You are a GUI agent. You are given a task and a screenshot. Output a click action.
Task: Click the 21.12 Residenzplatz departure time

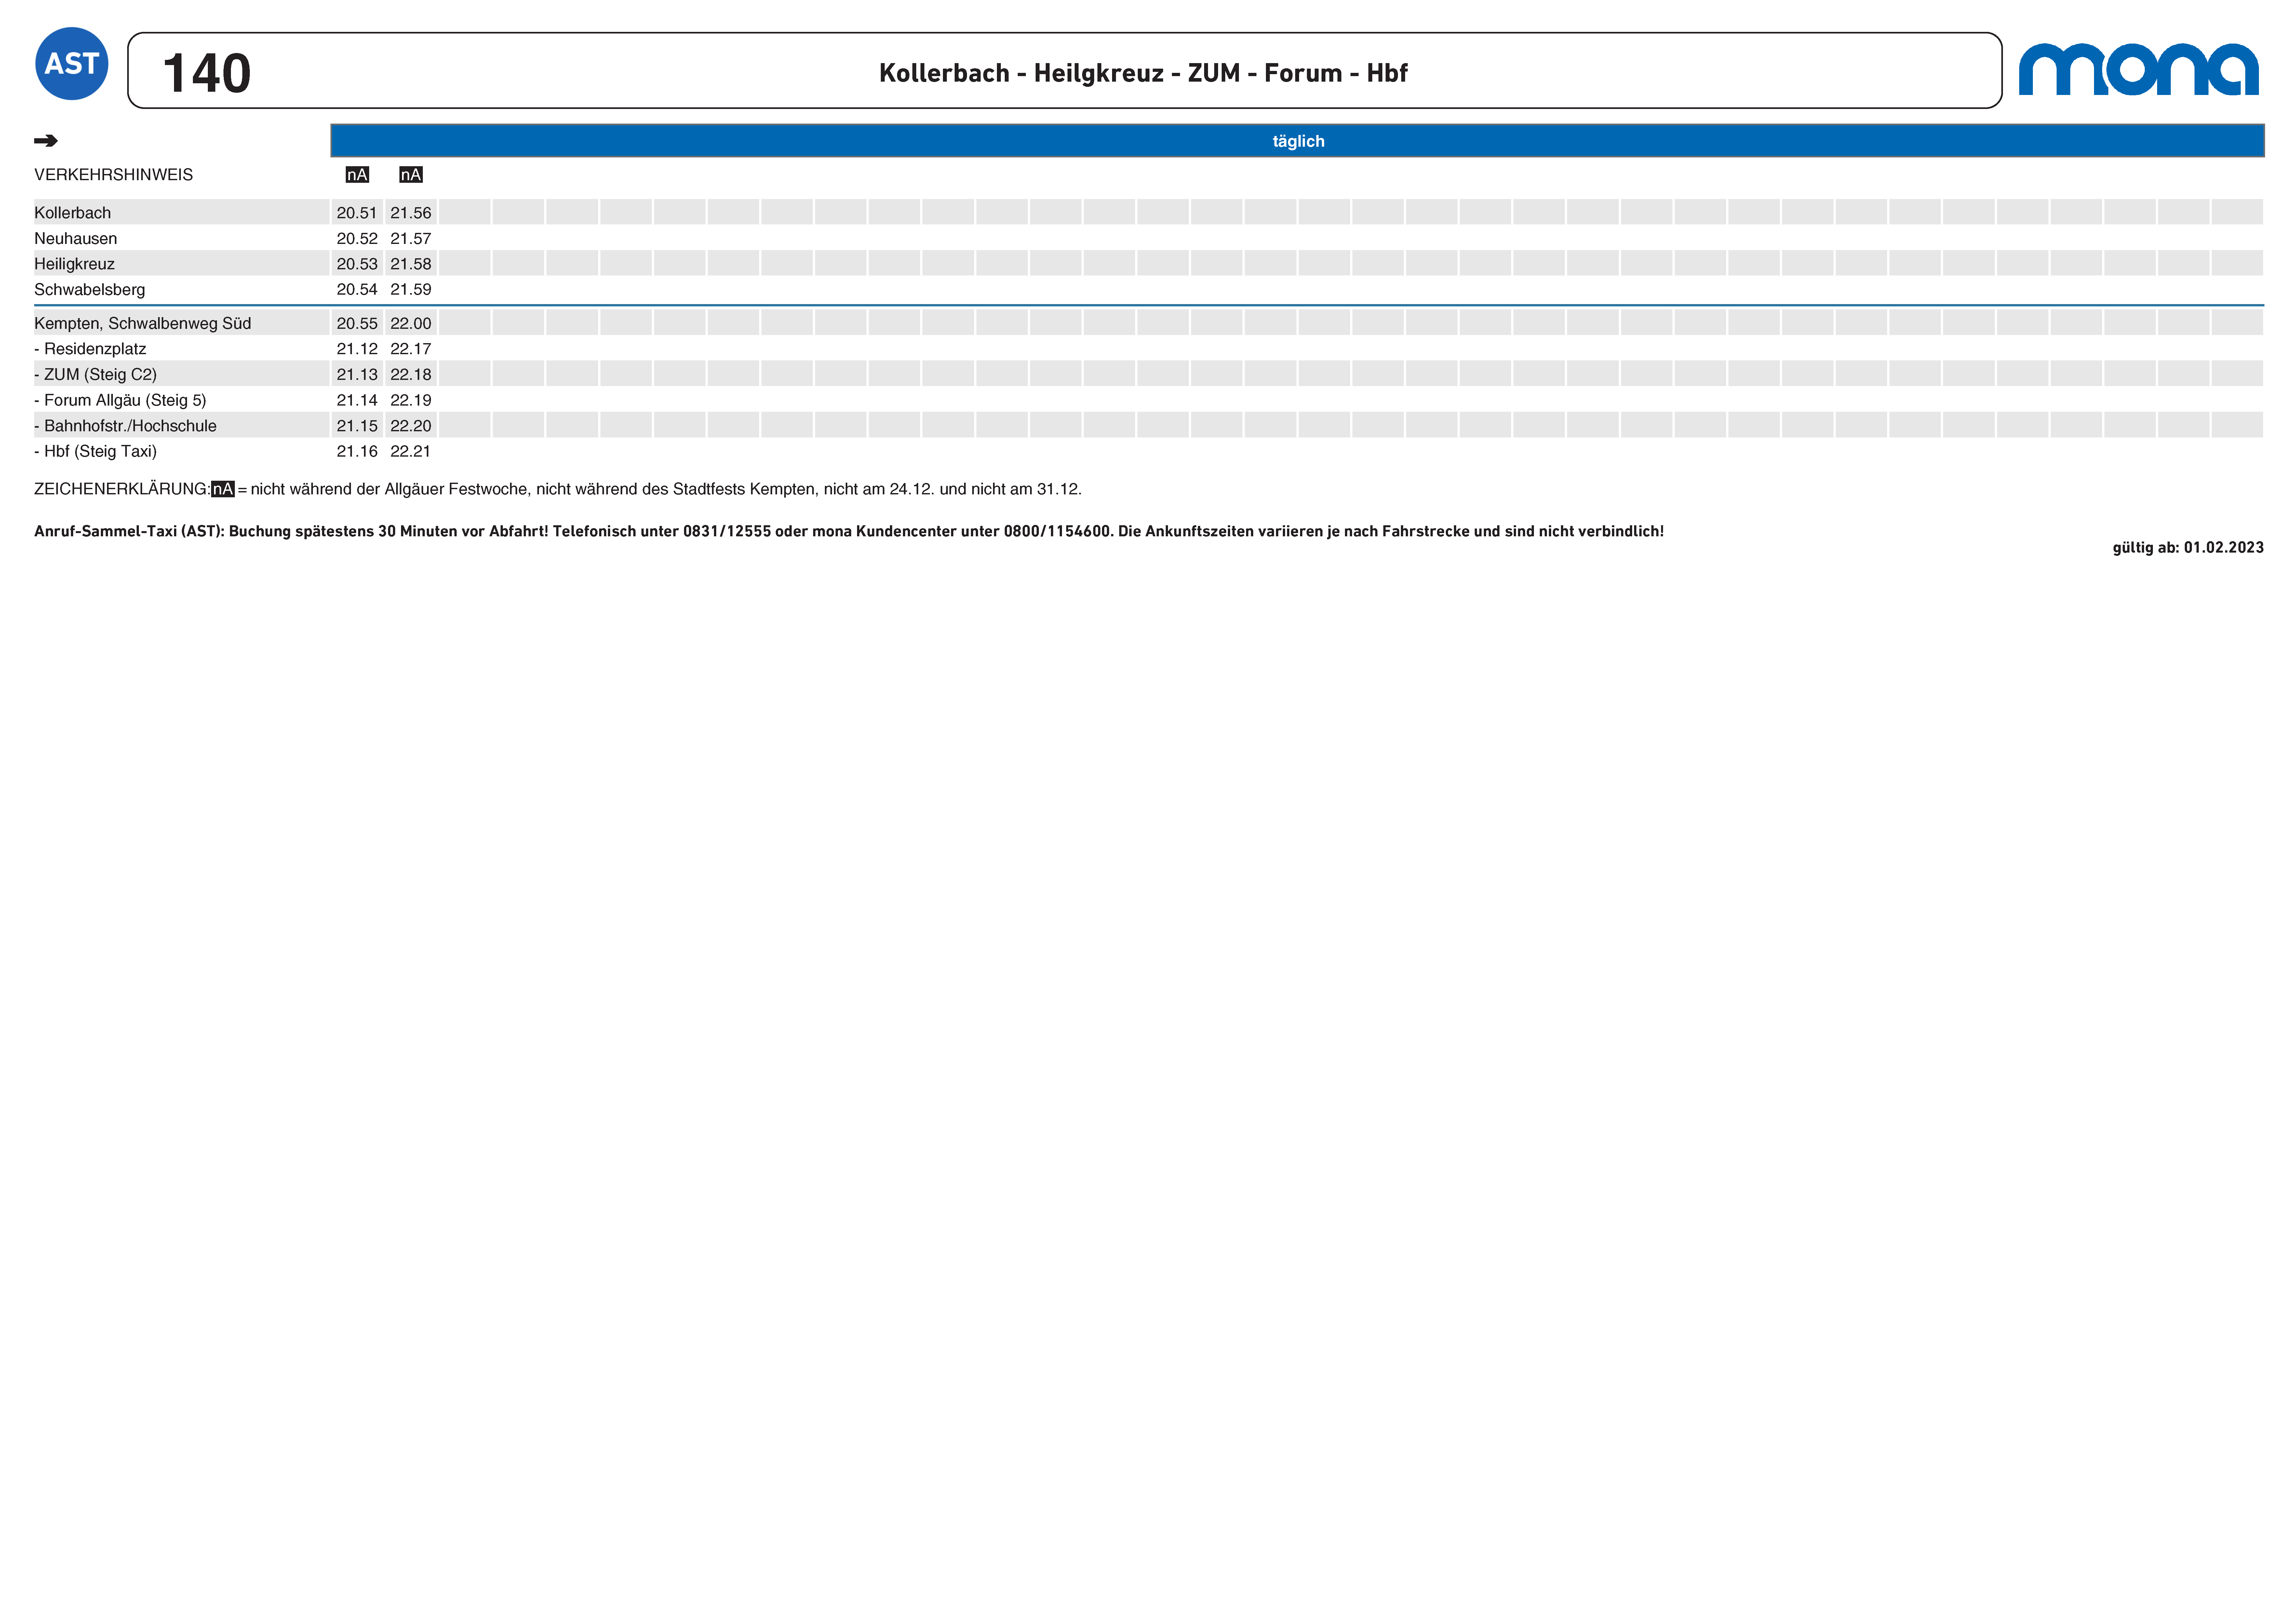[x=357, y=349]
